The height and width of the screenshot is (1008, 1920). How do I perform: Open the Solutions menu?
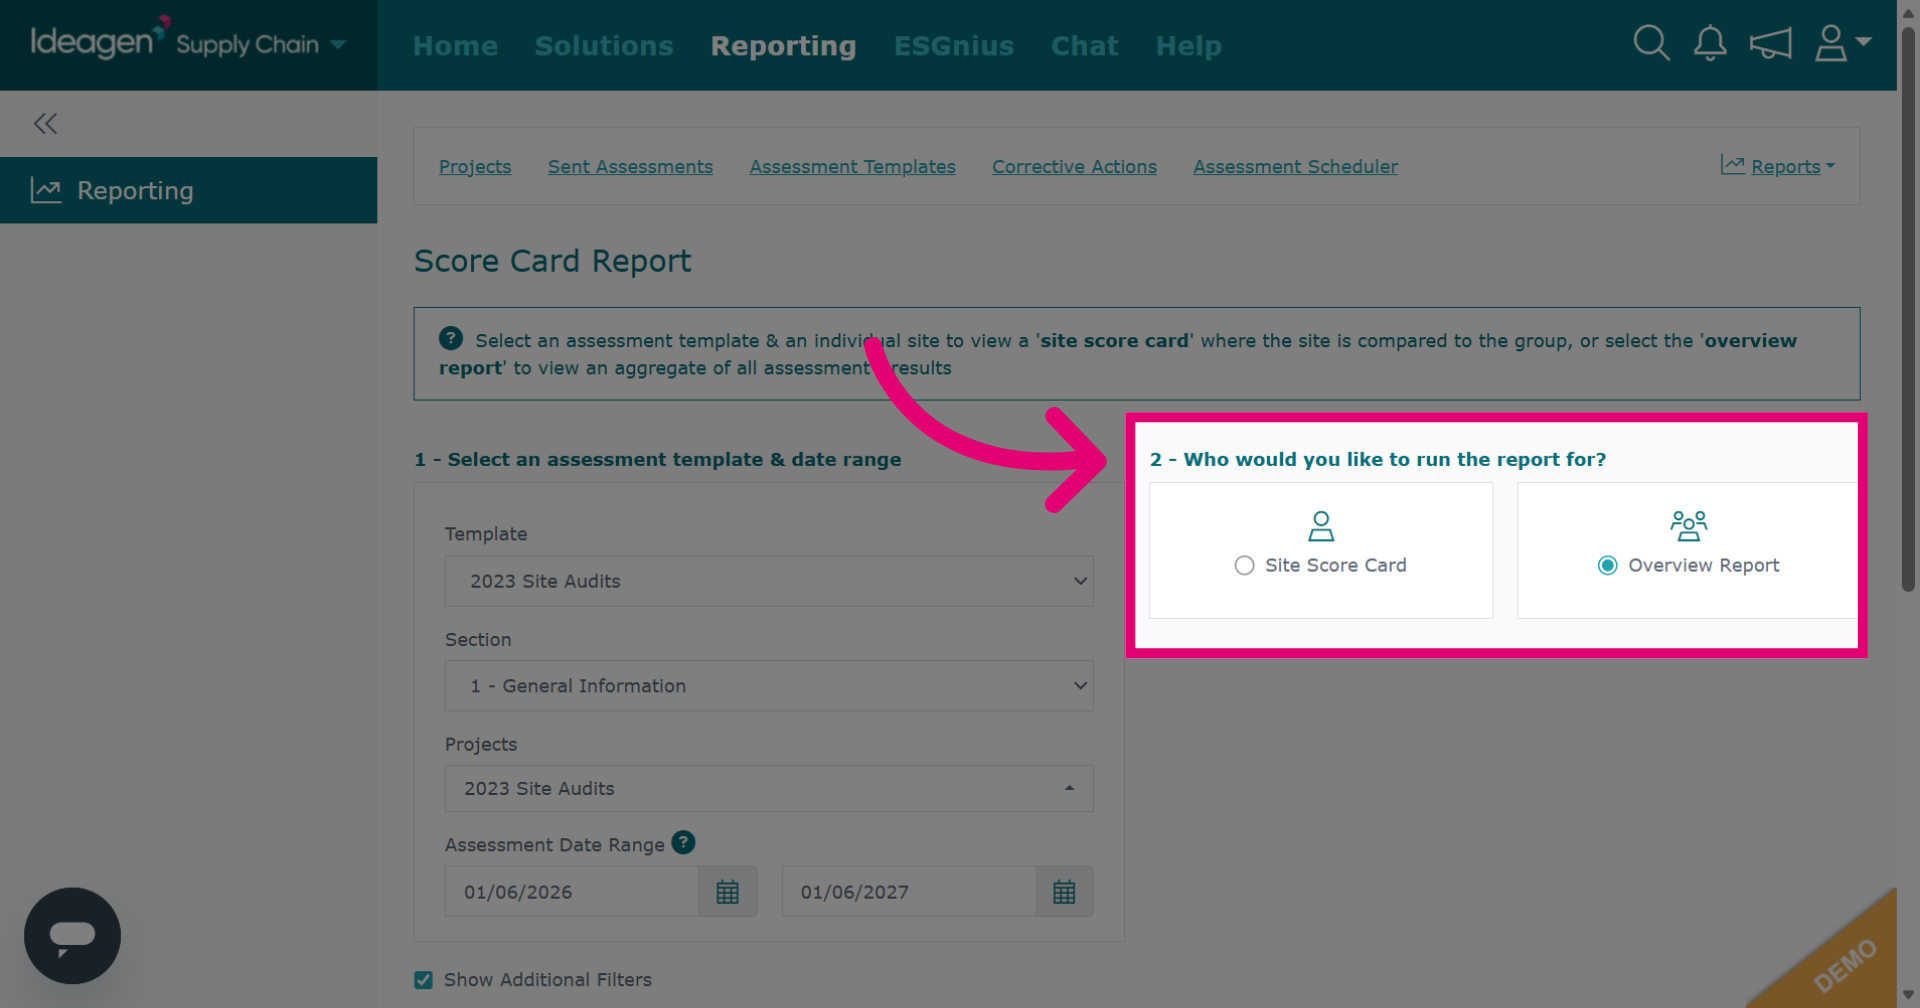click(604, 46)
